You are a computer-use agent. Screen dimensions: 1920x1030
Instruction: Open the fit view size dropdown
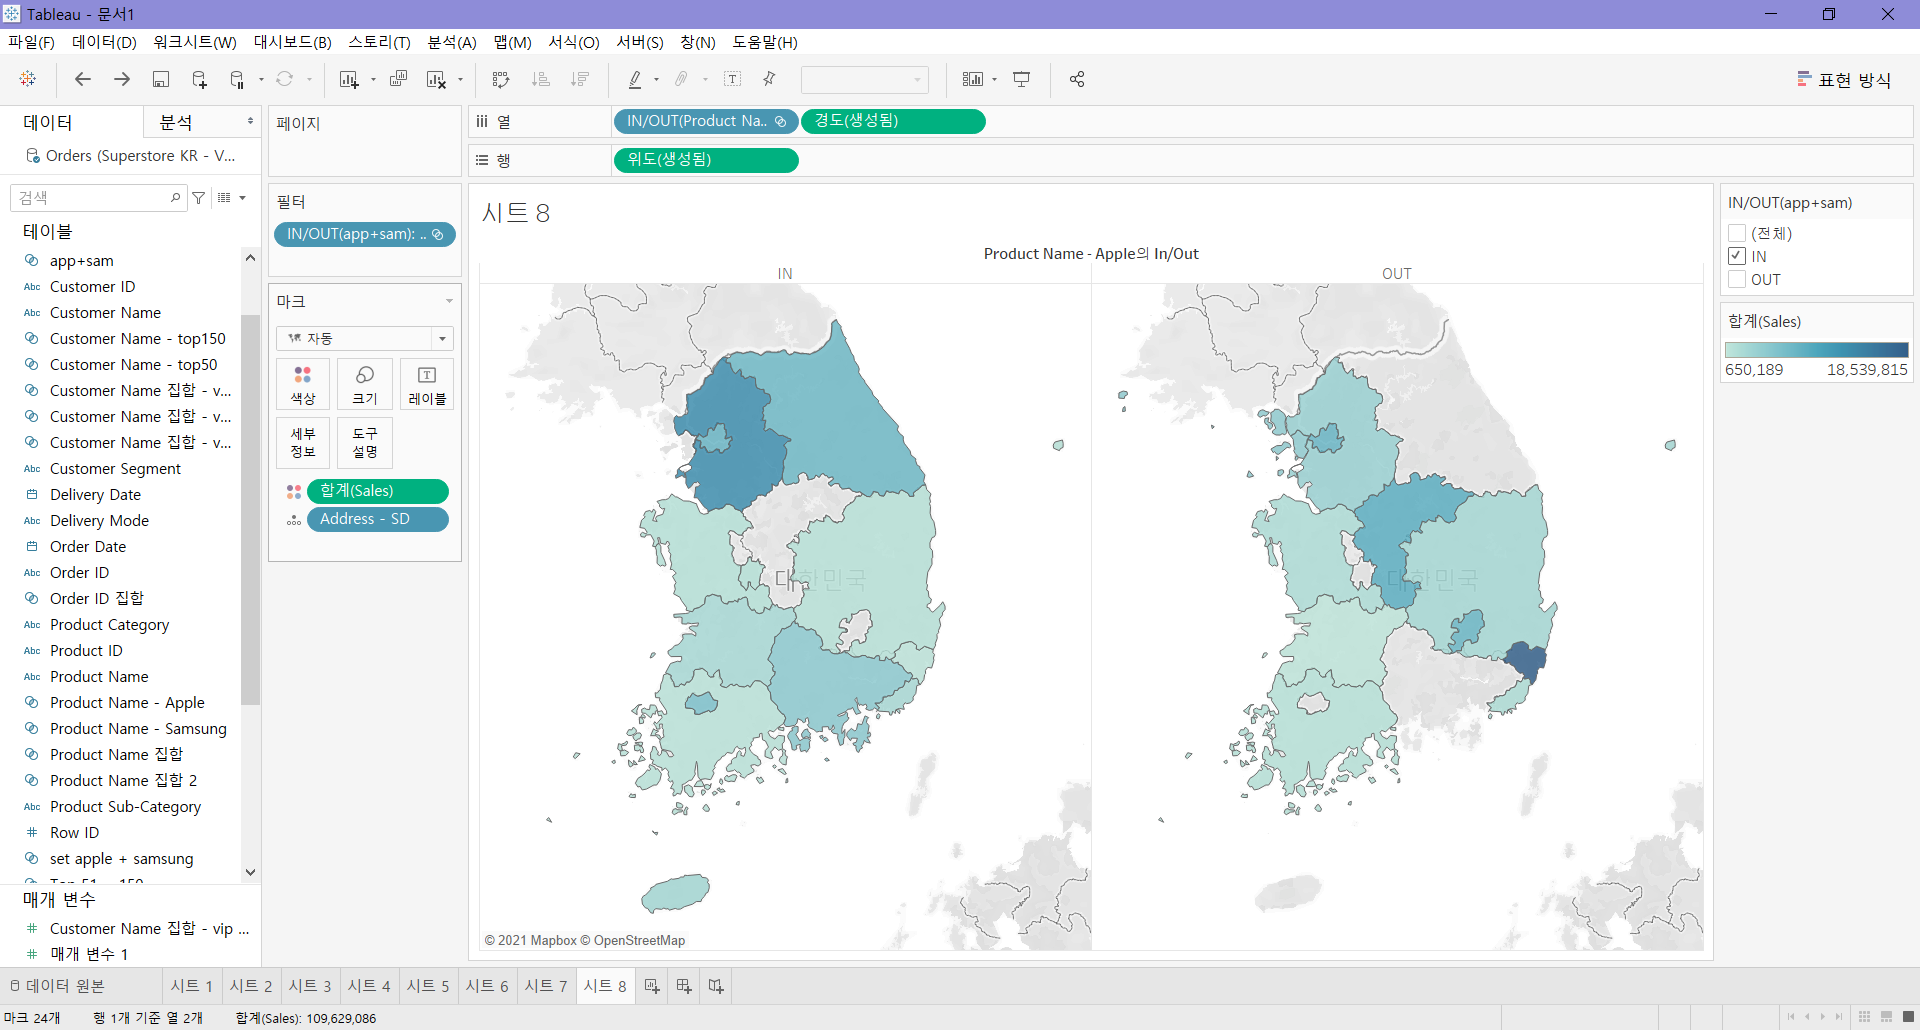tap(865, 79)
